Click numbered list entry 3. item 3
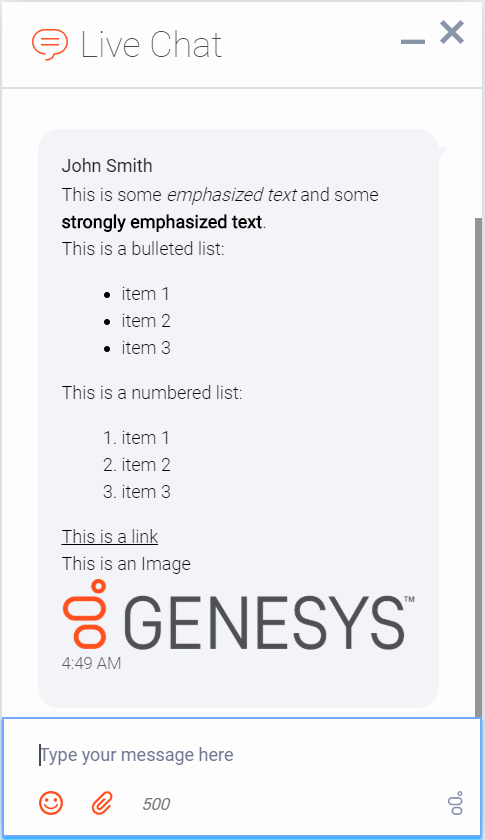 coord(137,492)
